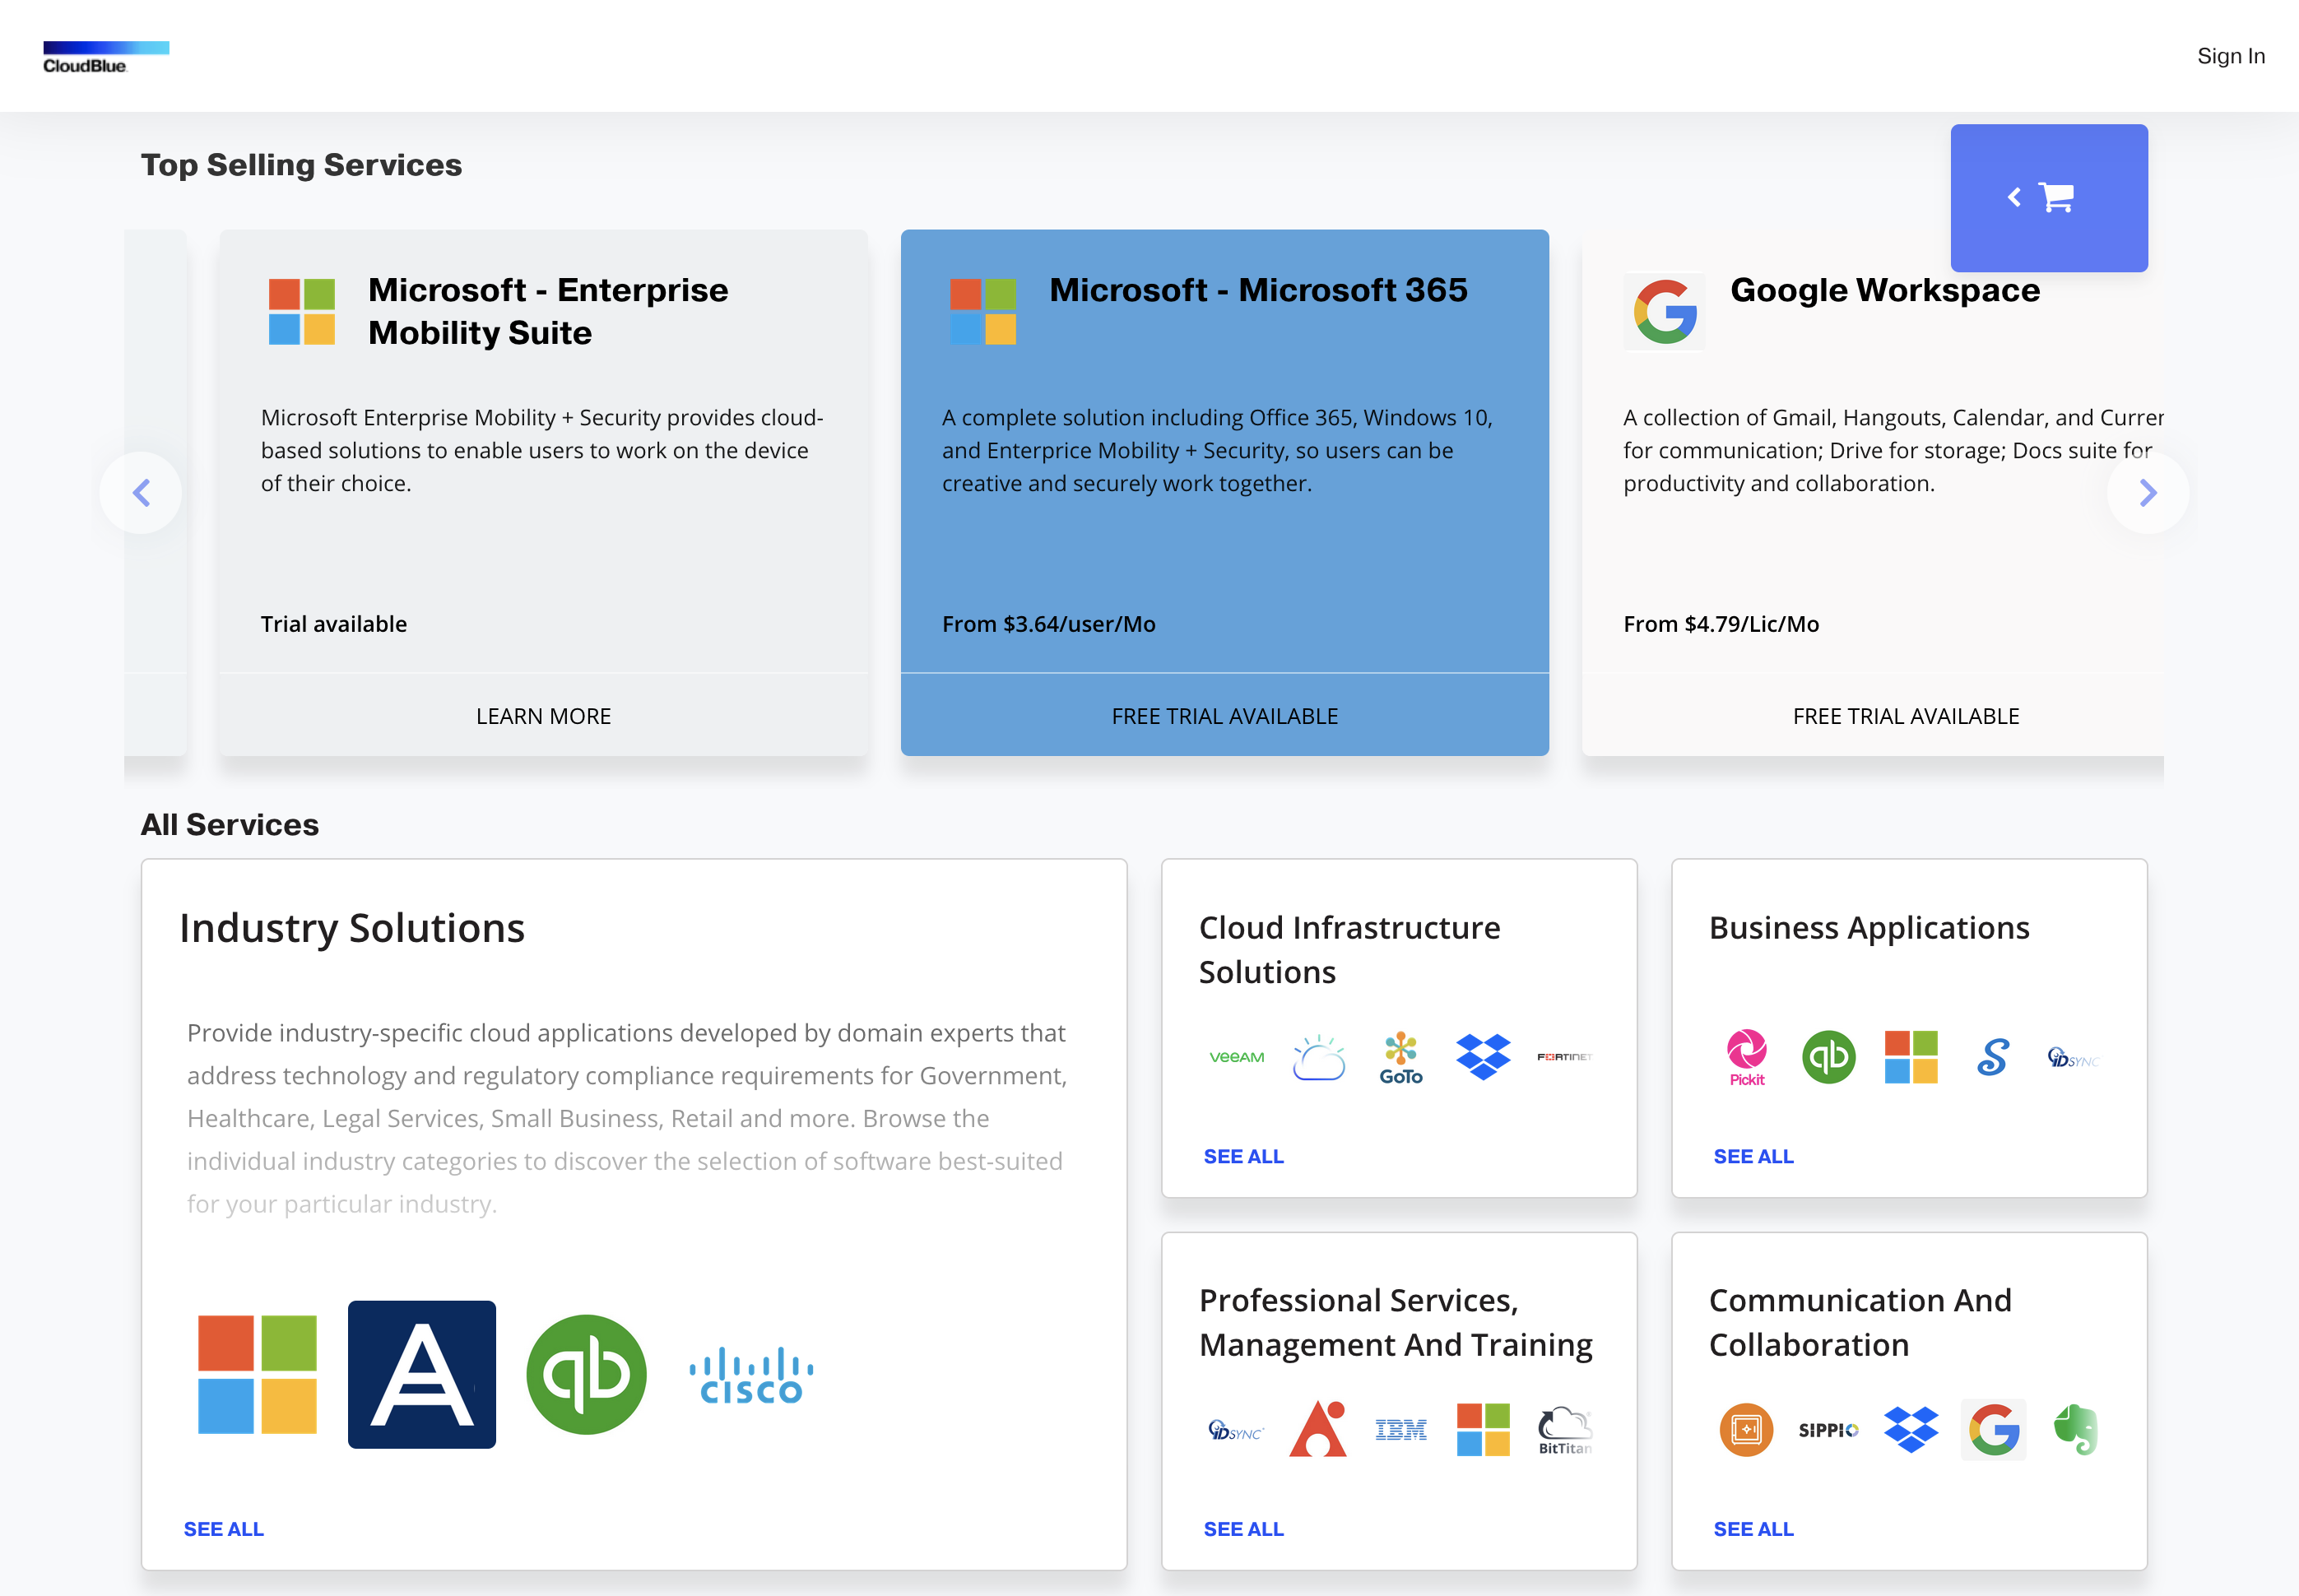The width and height of the screenshot is (2299, 1596).
Task: Click LEARN MORE on Enterprise Mobility Suite
Action: pos(543,716)
